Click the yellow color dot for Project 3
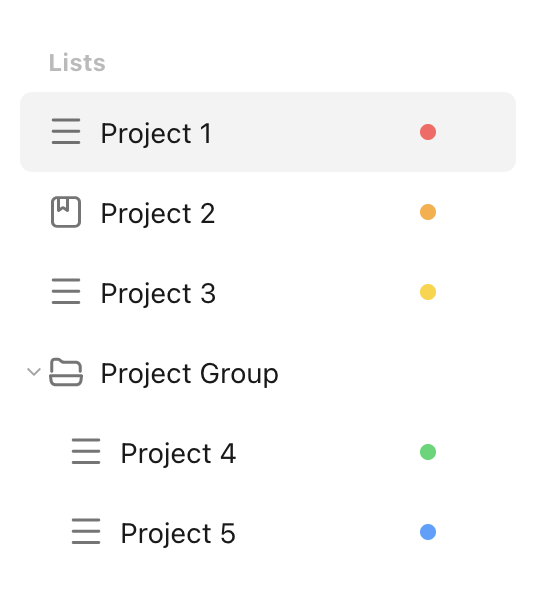Screen dimensions: 536x599 point(428,292)
